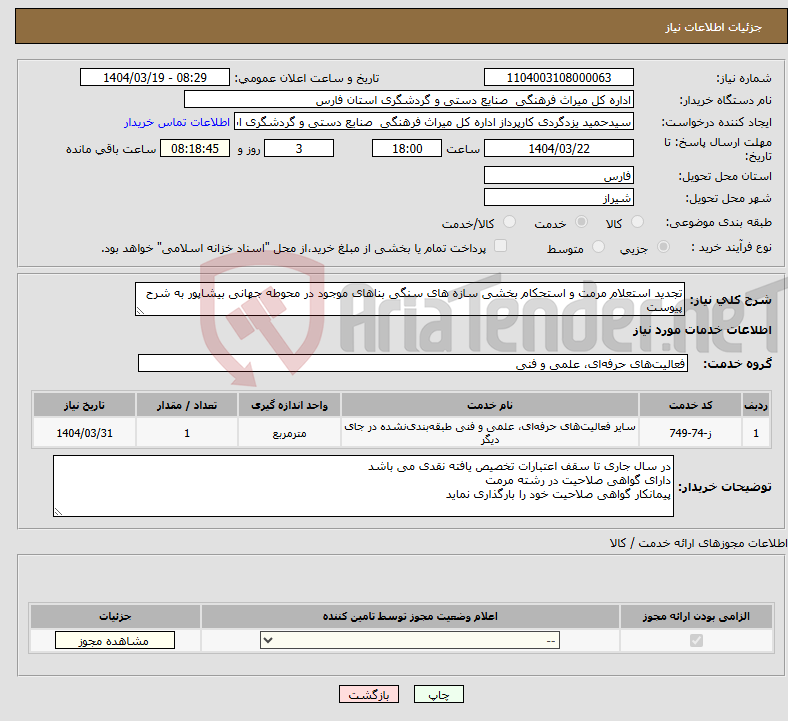Screen dimensions: 788x721
Task: Click the تعداد / مقدار column header
Action: pyautogui.click(x=186, y=405)
